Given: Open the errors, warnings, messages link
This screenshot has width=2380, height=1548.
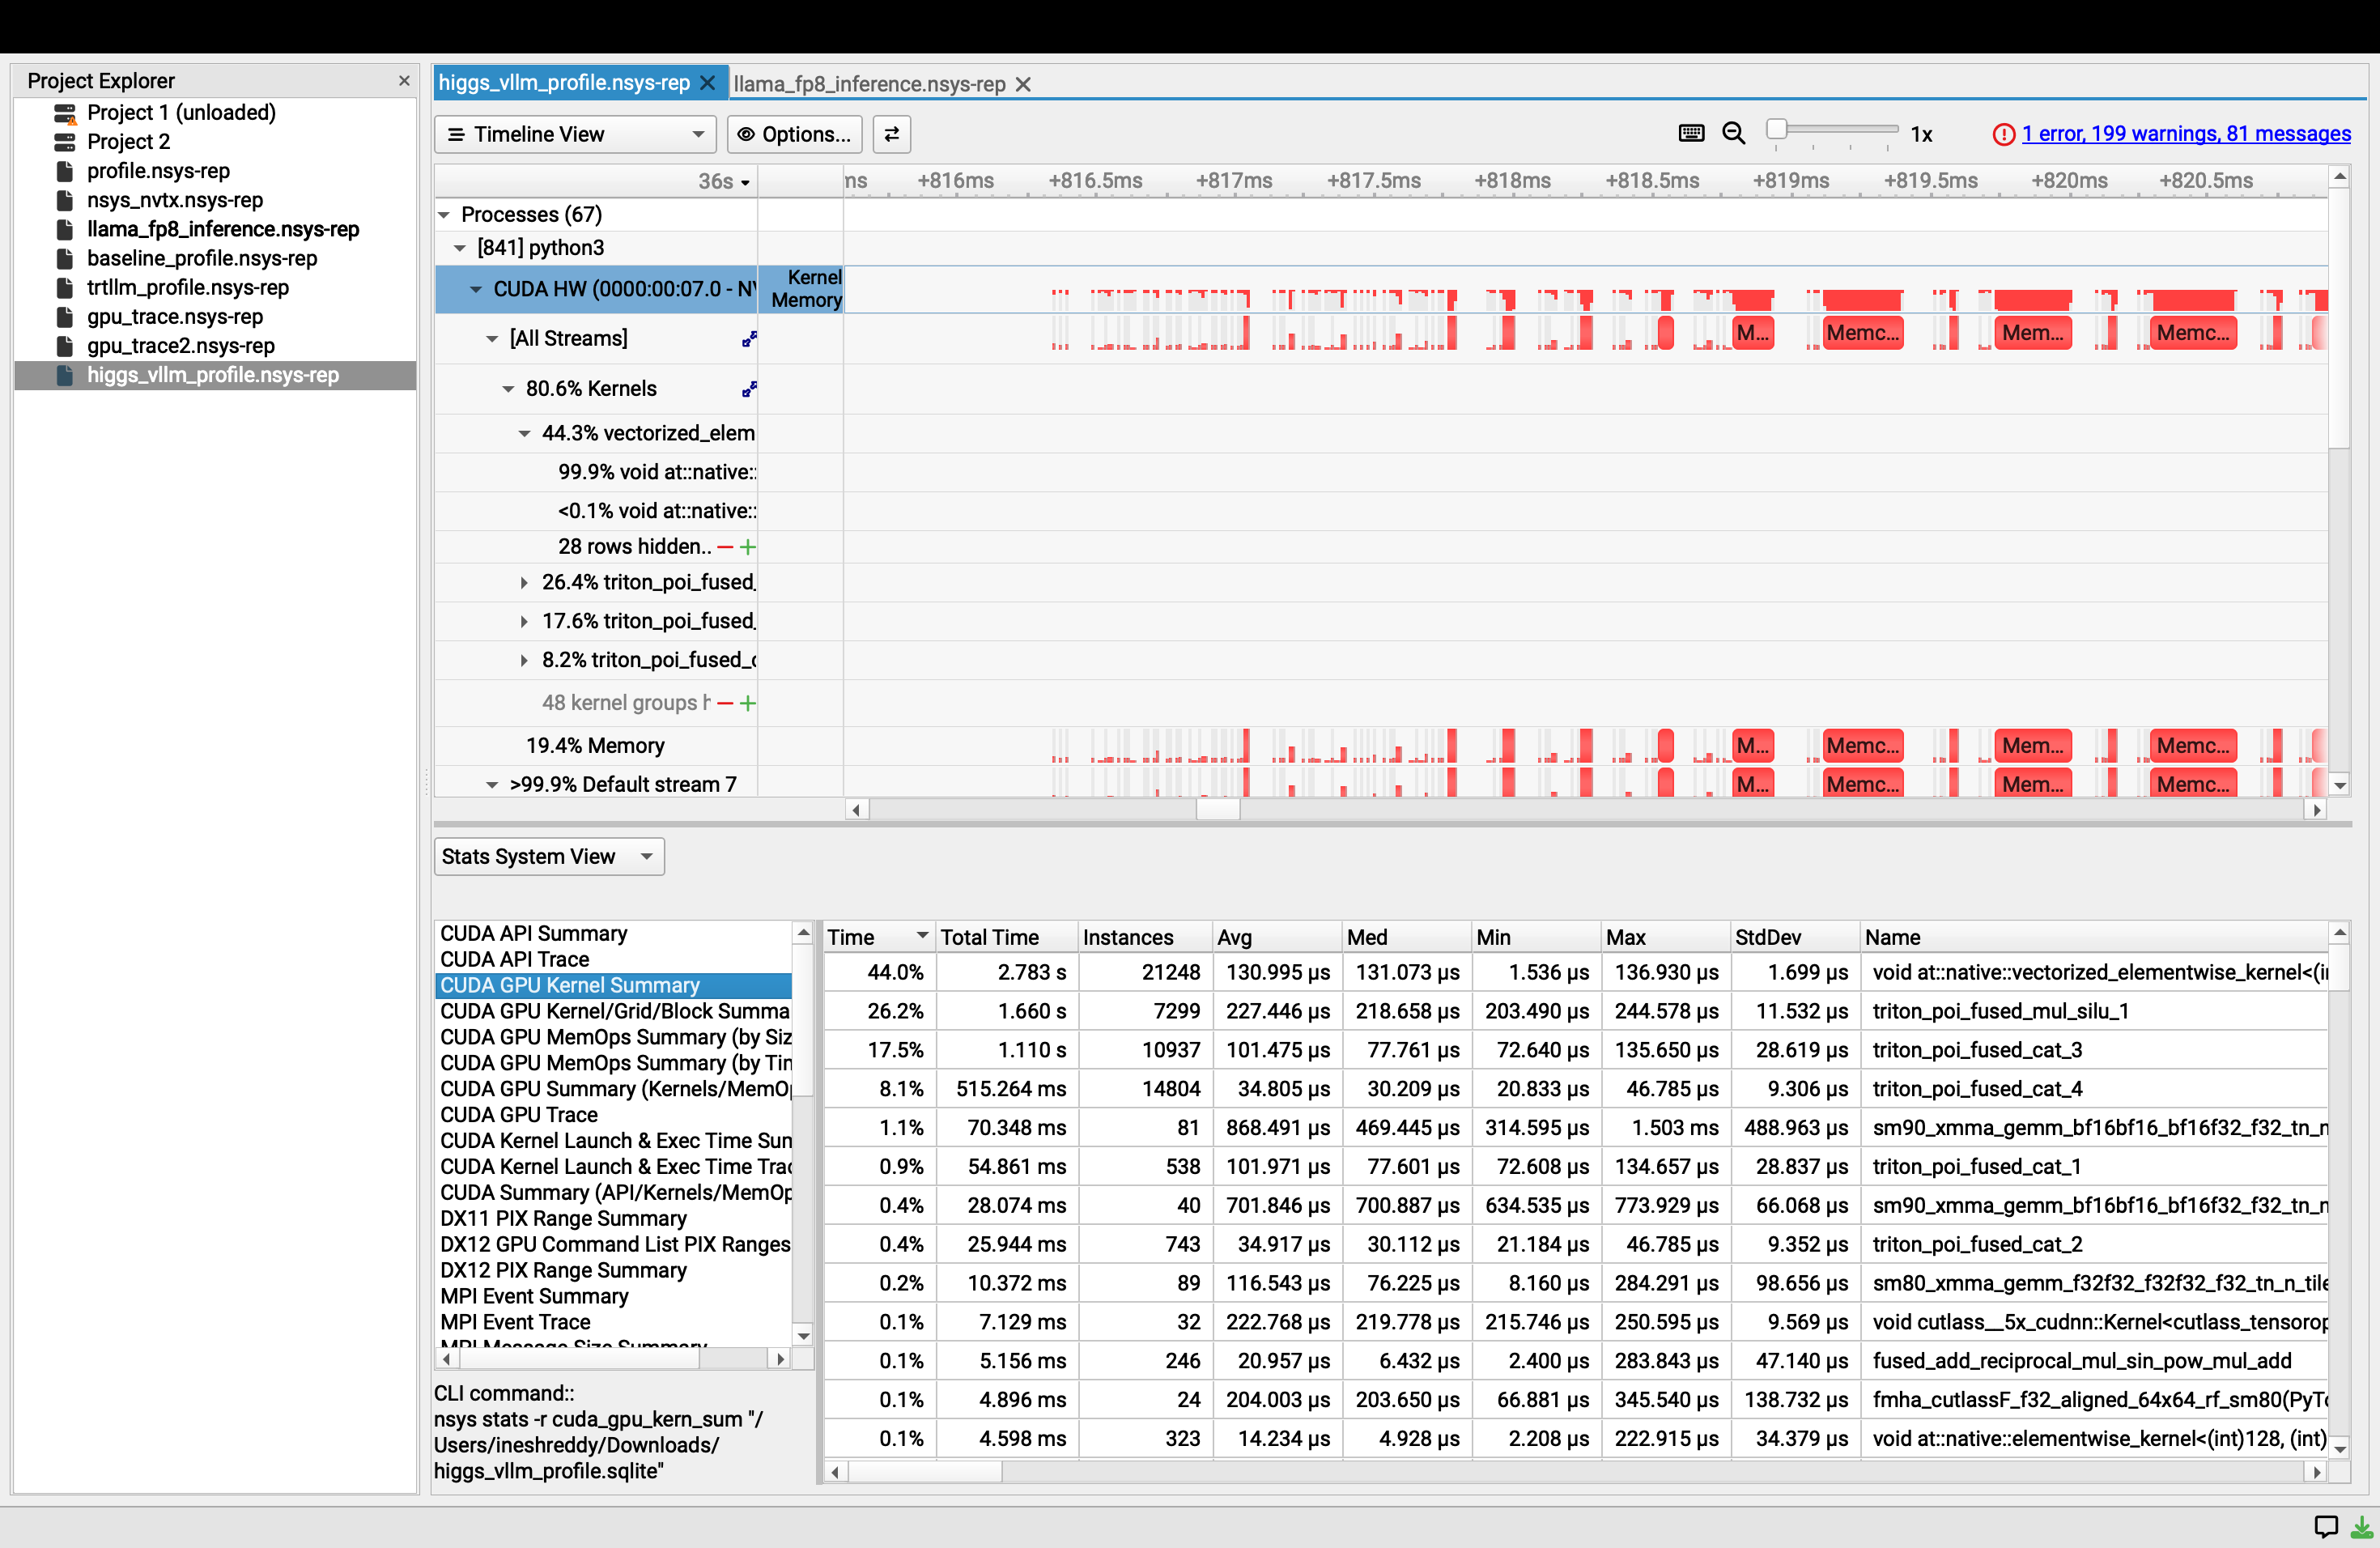Looking at the screenshot, I should click(x=2186, y=133).
